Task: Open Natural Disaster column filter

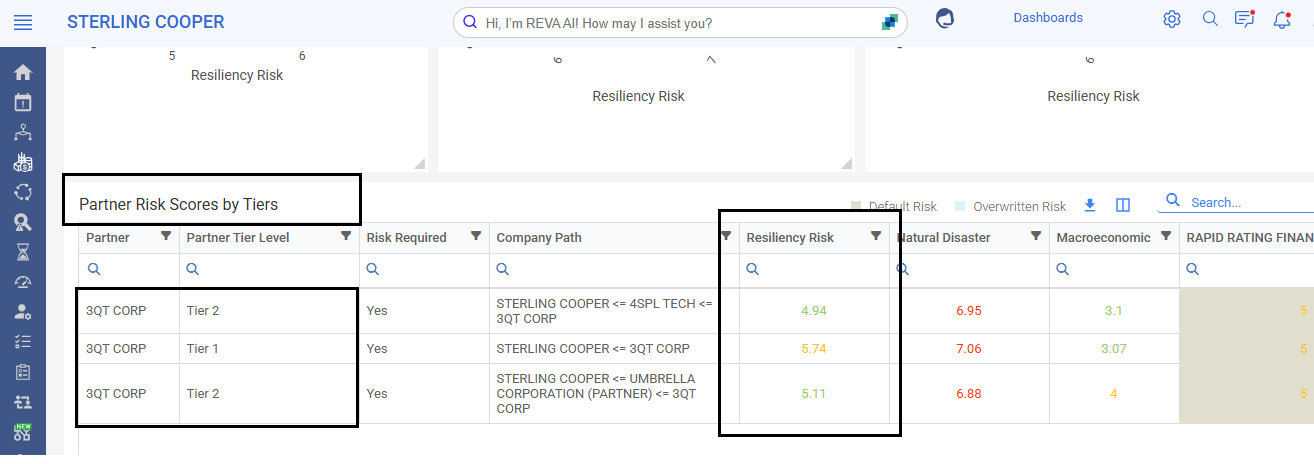Action: click(x=1036, y=237)
